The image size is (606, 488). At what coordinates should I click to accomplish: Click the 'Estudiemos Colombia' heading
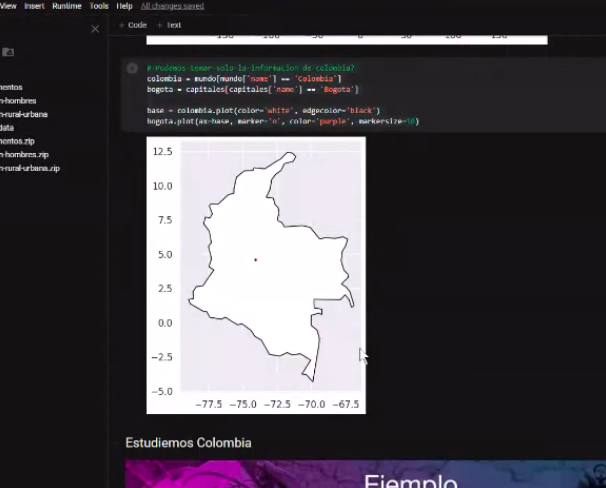pyautogui.click(x=188, y=443)
